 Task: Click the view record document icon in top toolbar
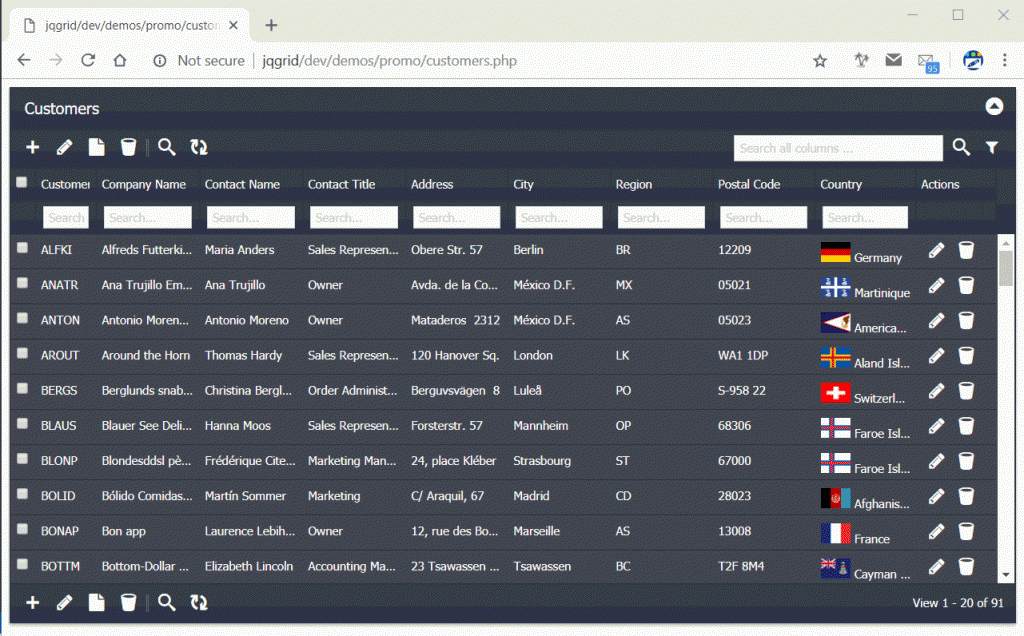96,148
